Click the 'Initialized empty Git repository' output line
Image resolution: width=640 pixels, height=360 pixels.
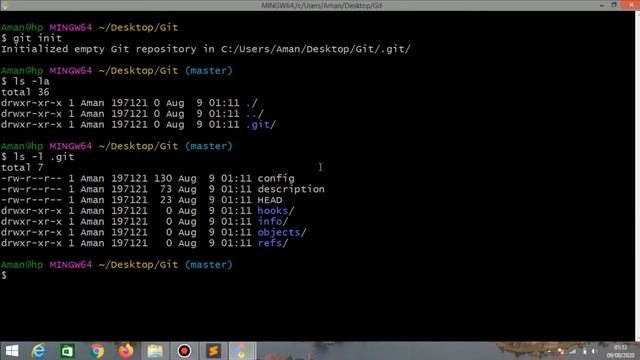pos(205,49)
